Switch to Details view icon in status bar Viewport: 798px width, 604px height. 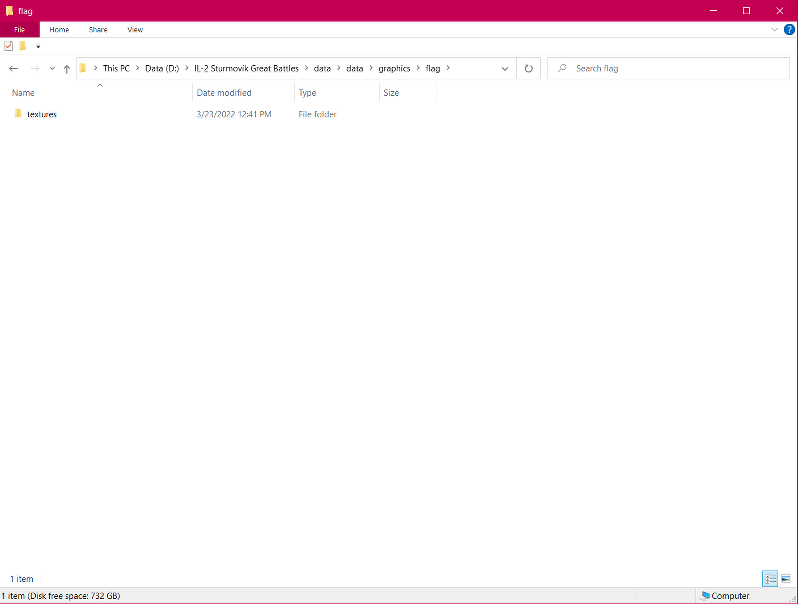pyautogui.click(x=770, y=579)
